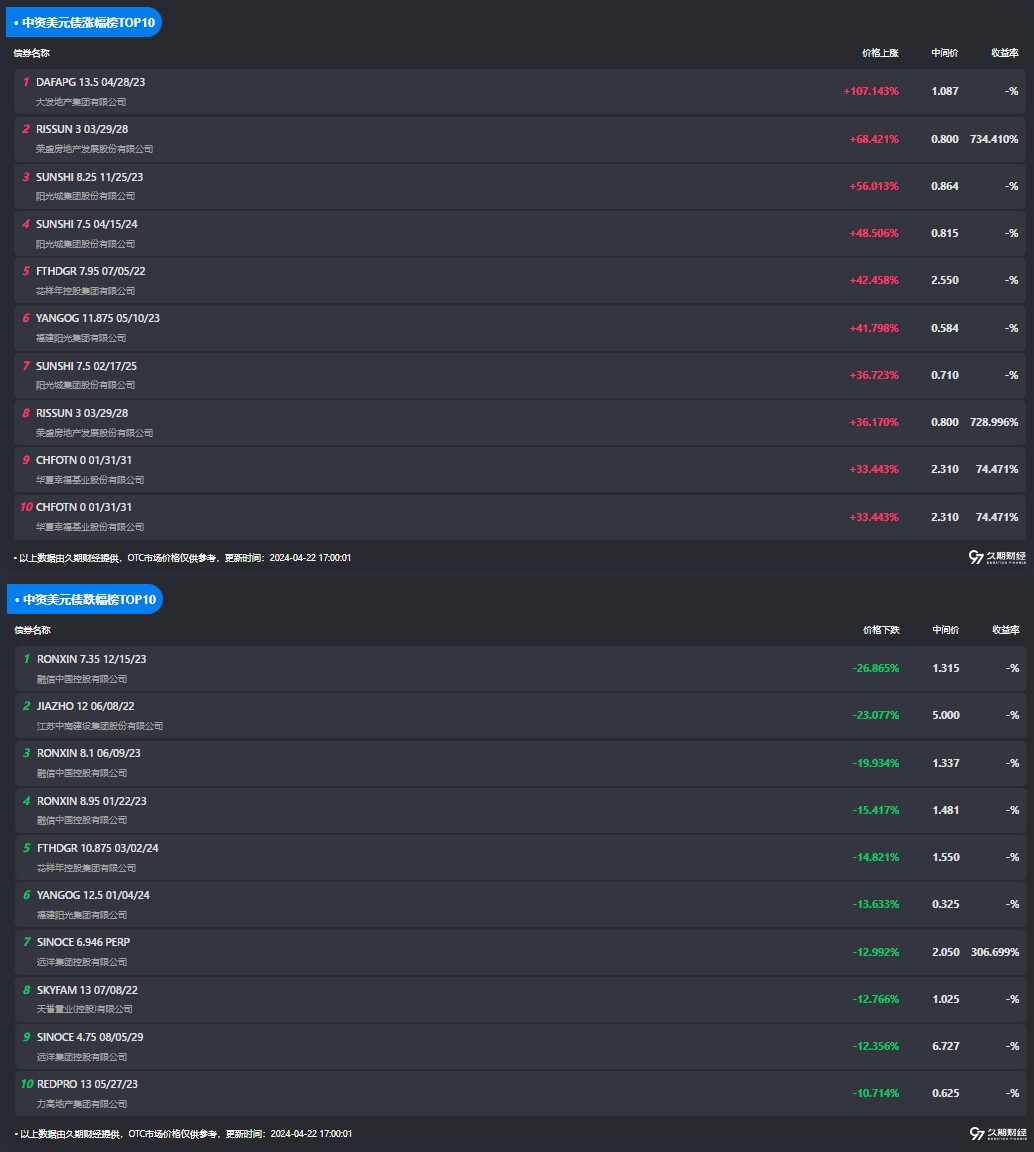
Task: Select the SINOCE 6.946 PERP bond
Action: coord(83,942)
